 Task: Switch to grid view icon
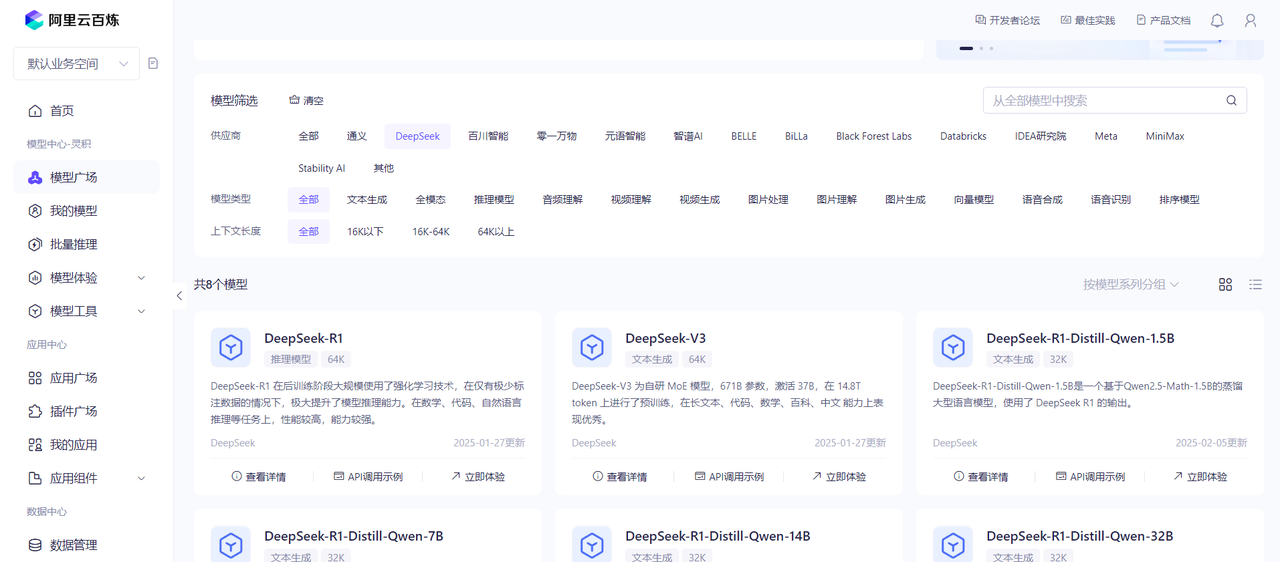coord(1225,285)
